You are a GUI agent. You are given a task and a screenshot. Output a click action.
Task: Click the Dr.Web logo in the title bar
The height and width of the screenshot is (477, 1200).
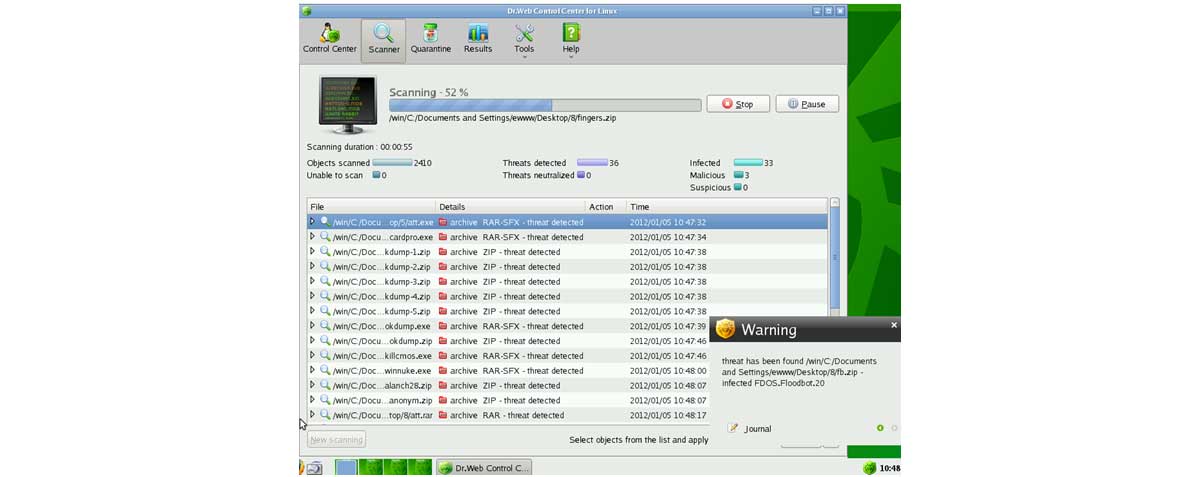(x=306, y=10)
